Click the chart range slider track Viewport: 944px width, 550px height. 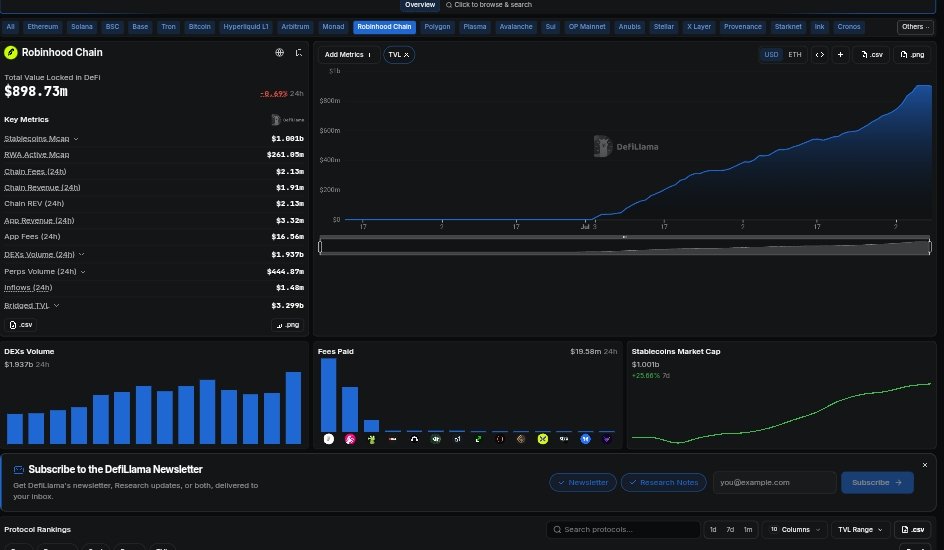click(x=625, y=247)
